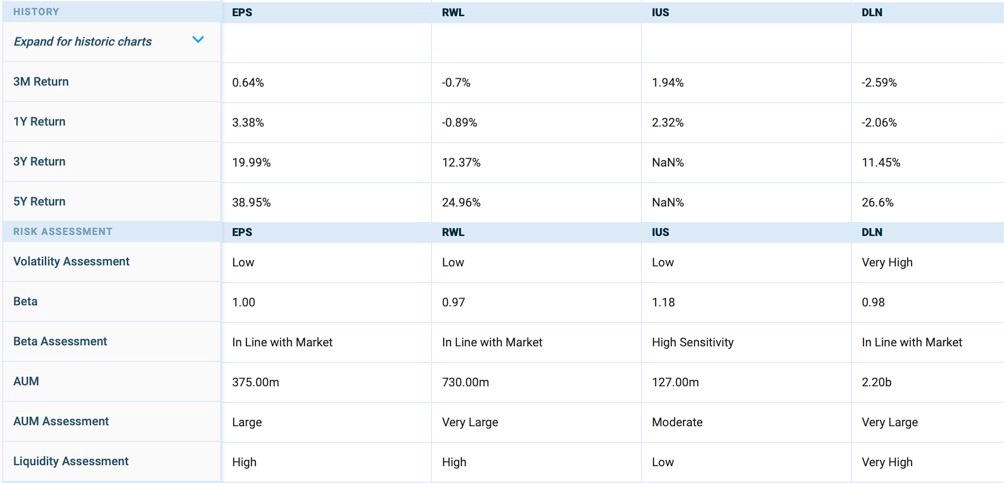The height and width of the screenshot is (483, 1004).
Task: Click the Volatility Assessment row label
Action: pyautogui.click(x=71, y=262)
